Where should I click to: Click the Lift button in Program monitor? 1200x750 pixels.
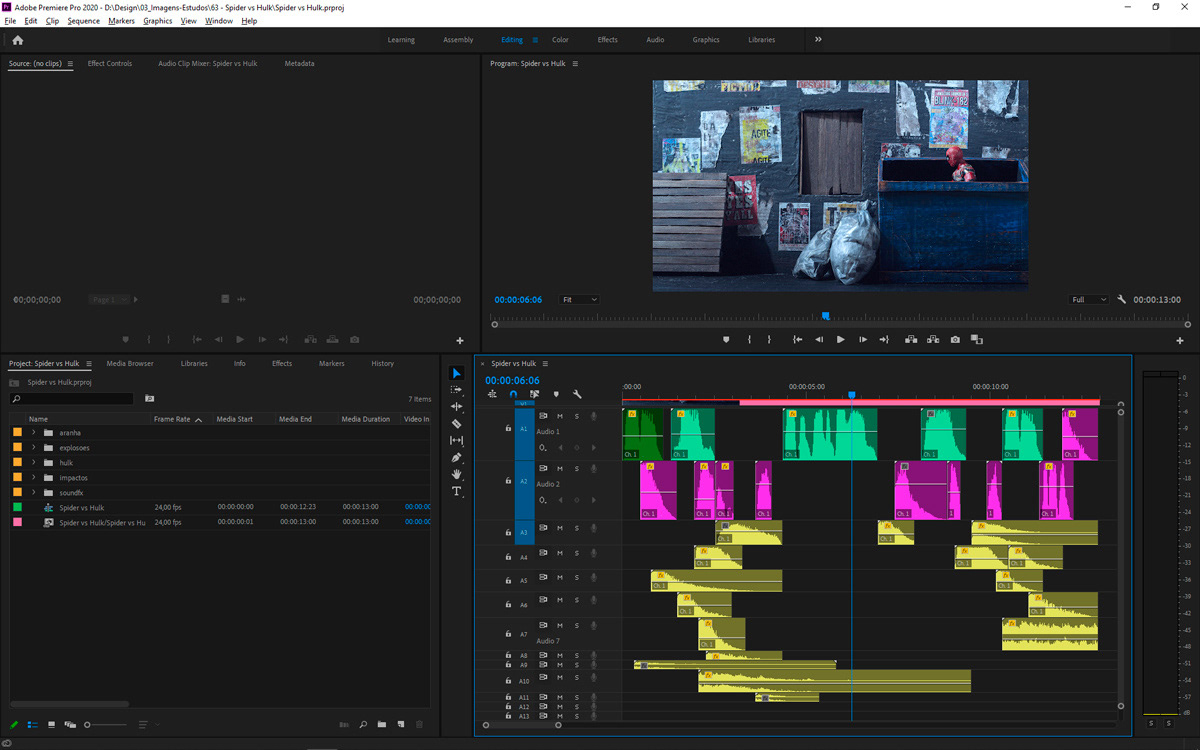(911, 340)
